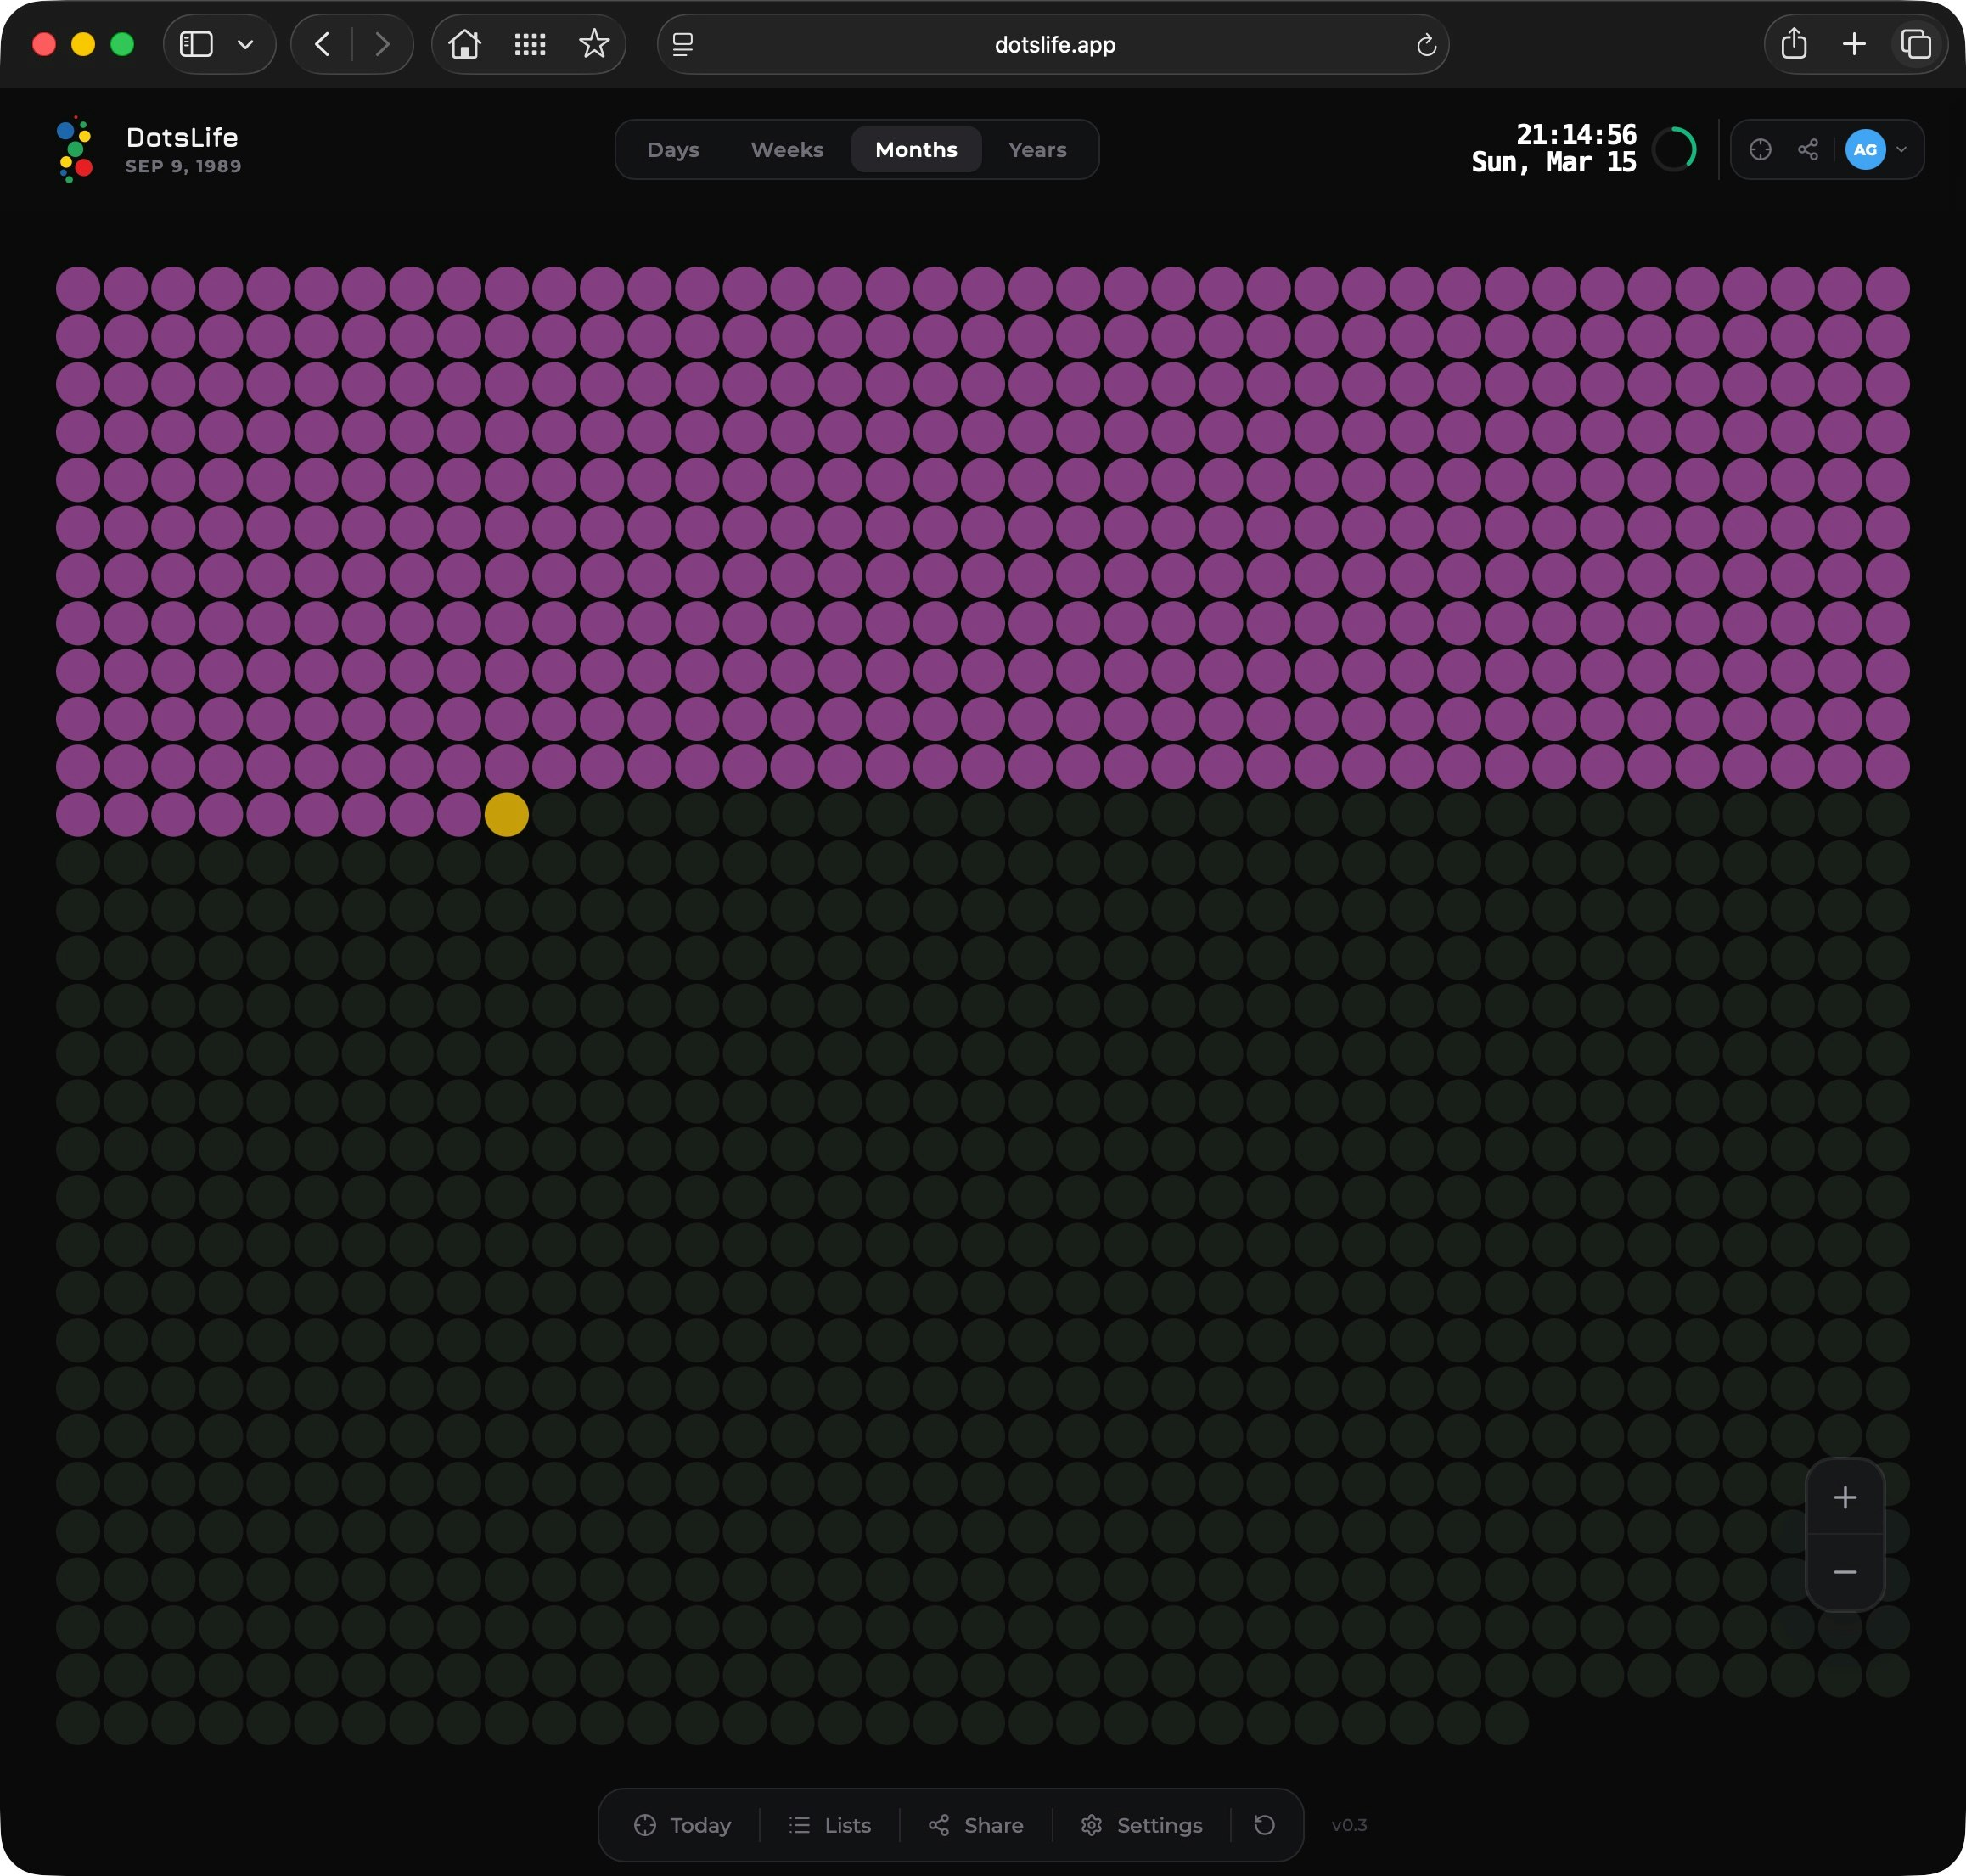The height and width of the screenshot is (1876, 1966).
Task: Click the browser home icon
Action: tap(465, 44)
